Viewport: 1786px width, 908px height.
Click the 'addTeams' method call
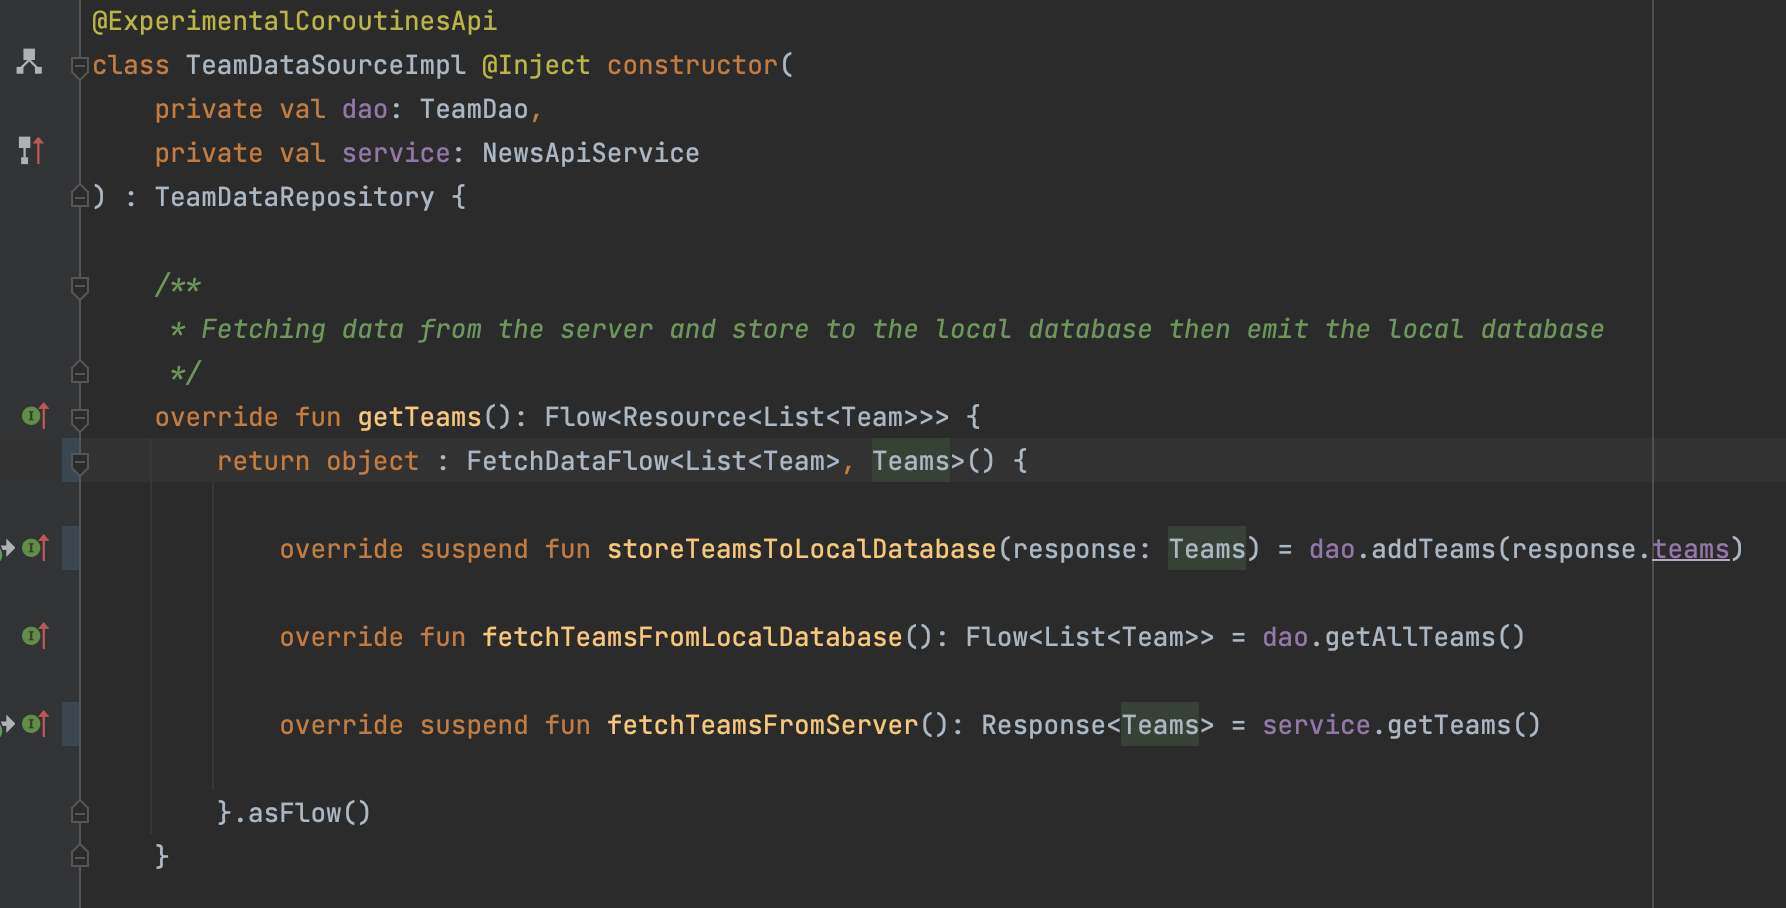point(1433,549)
